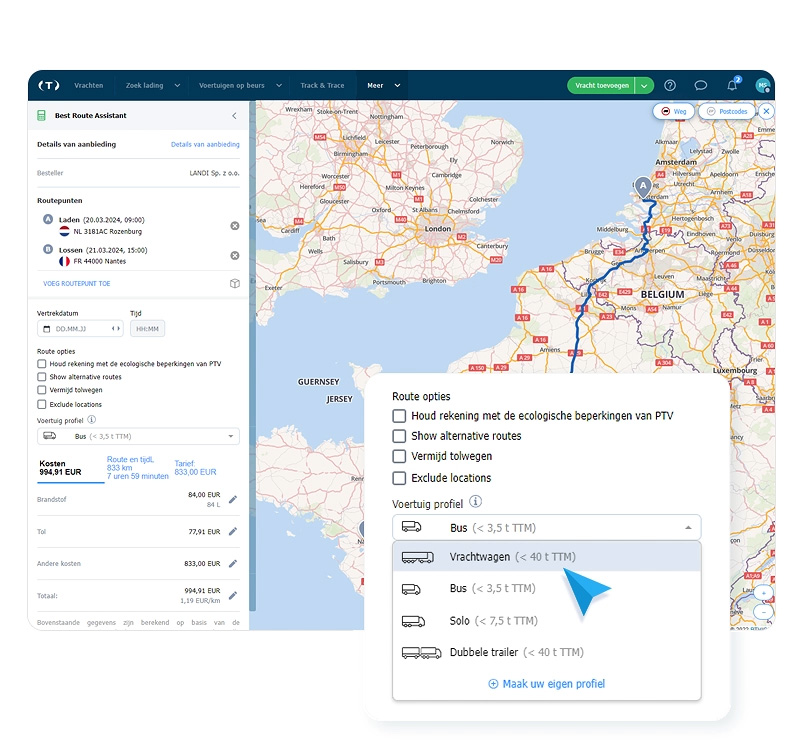Viewport: 800px width, 750px height.
Task: Remove the Laden route point A
Action: [x=235, y=226]
